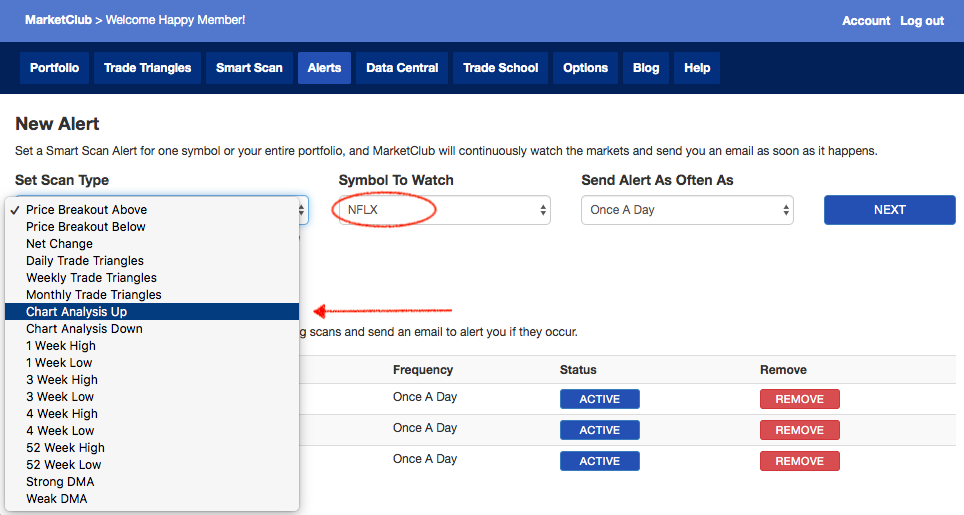Select 52 Week Low scan
The image size is (964, 515).
(x=152, y=465)
